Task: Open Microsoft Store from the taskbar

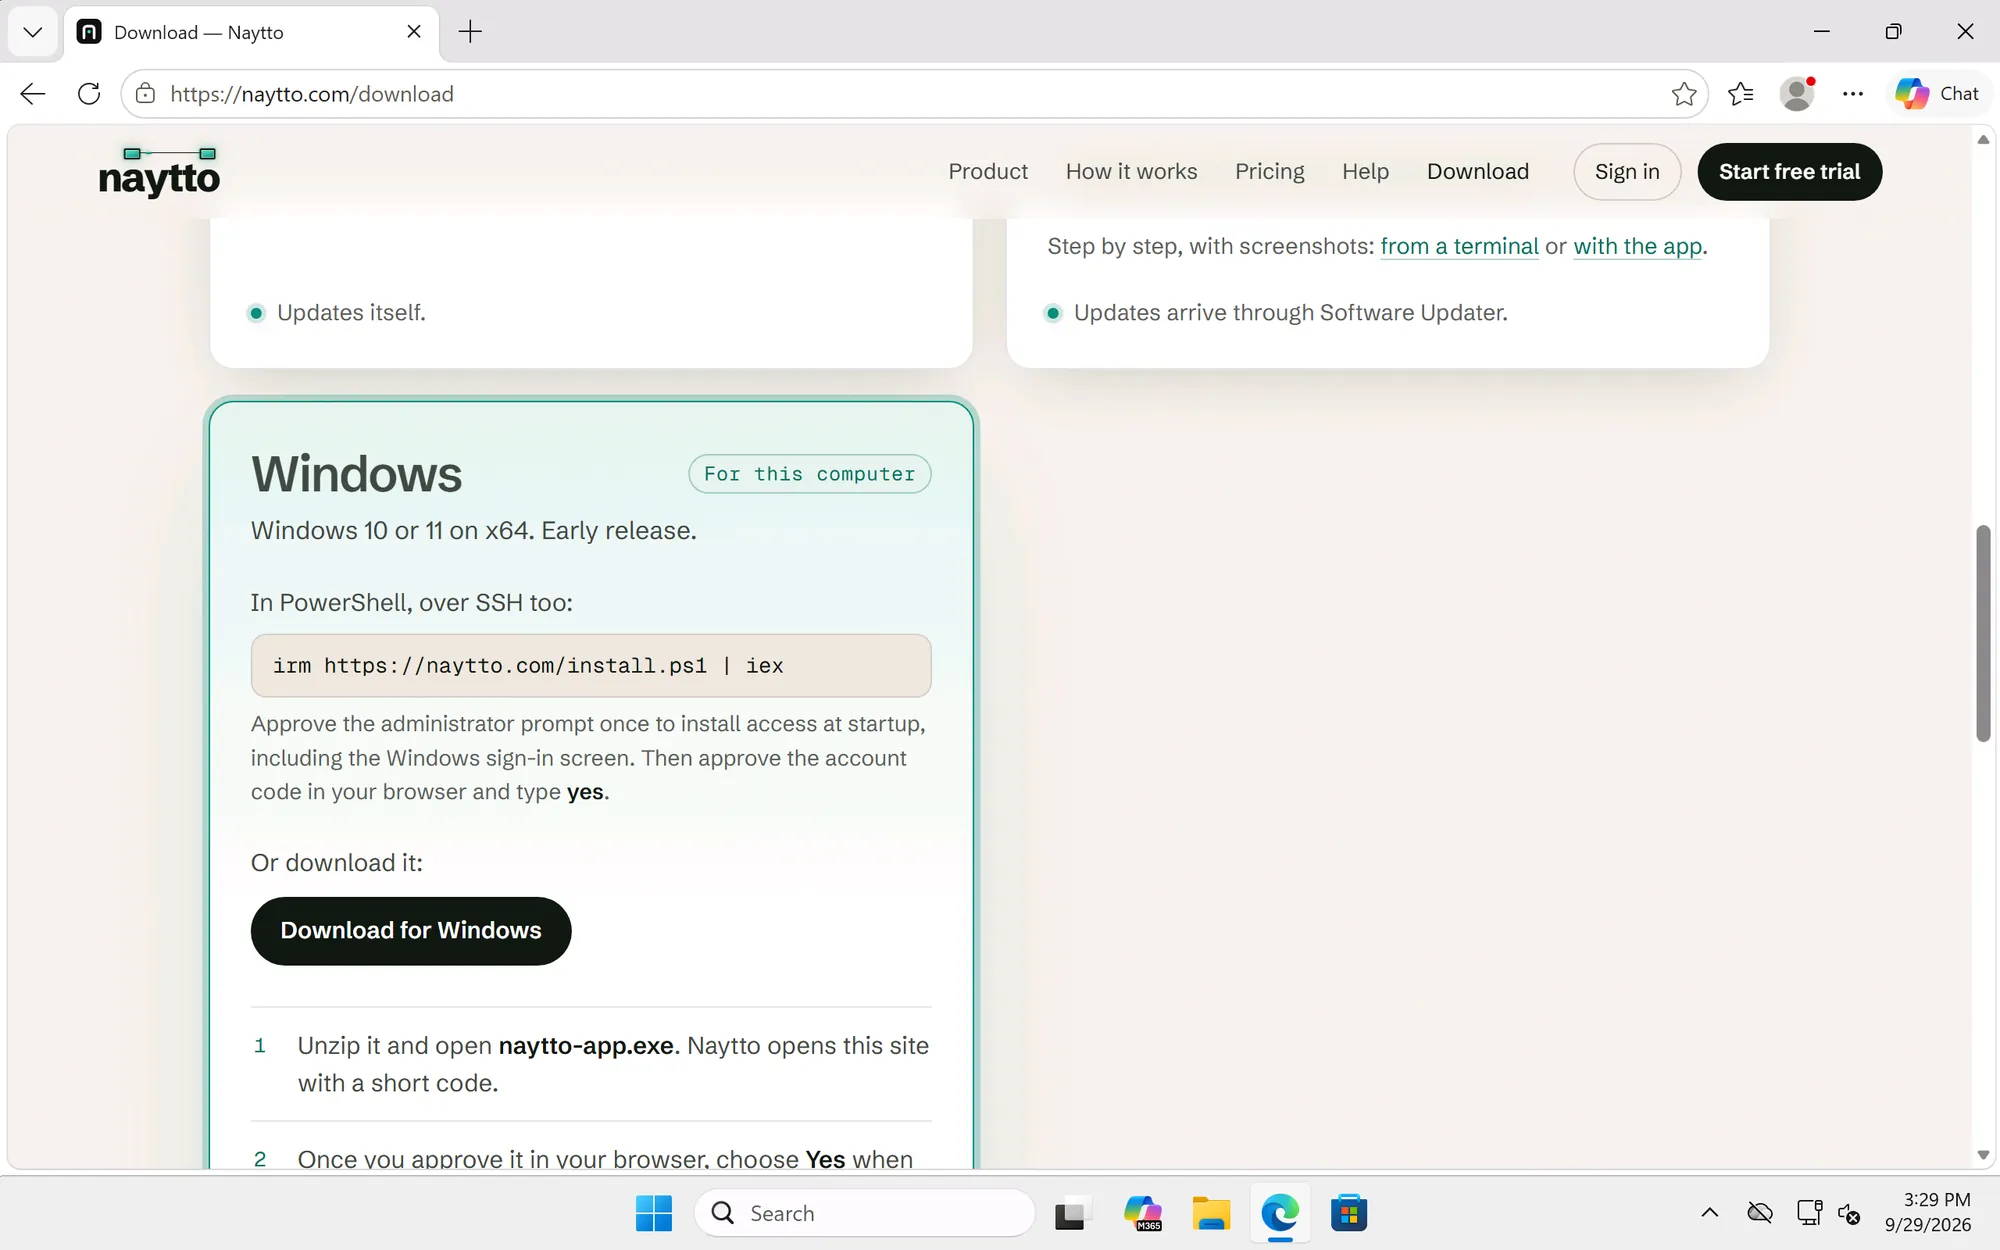Action: click(x=1349, y=1214)
